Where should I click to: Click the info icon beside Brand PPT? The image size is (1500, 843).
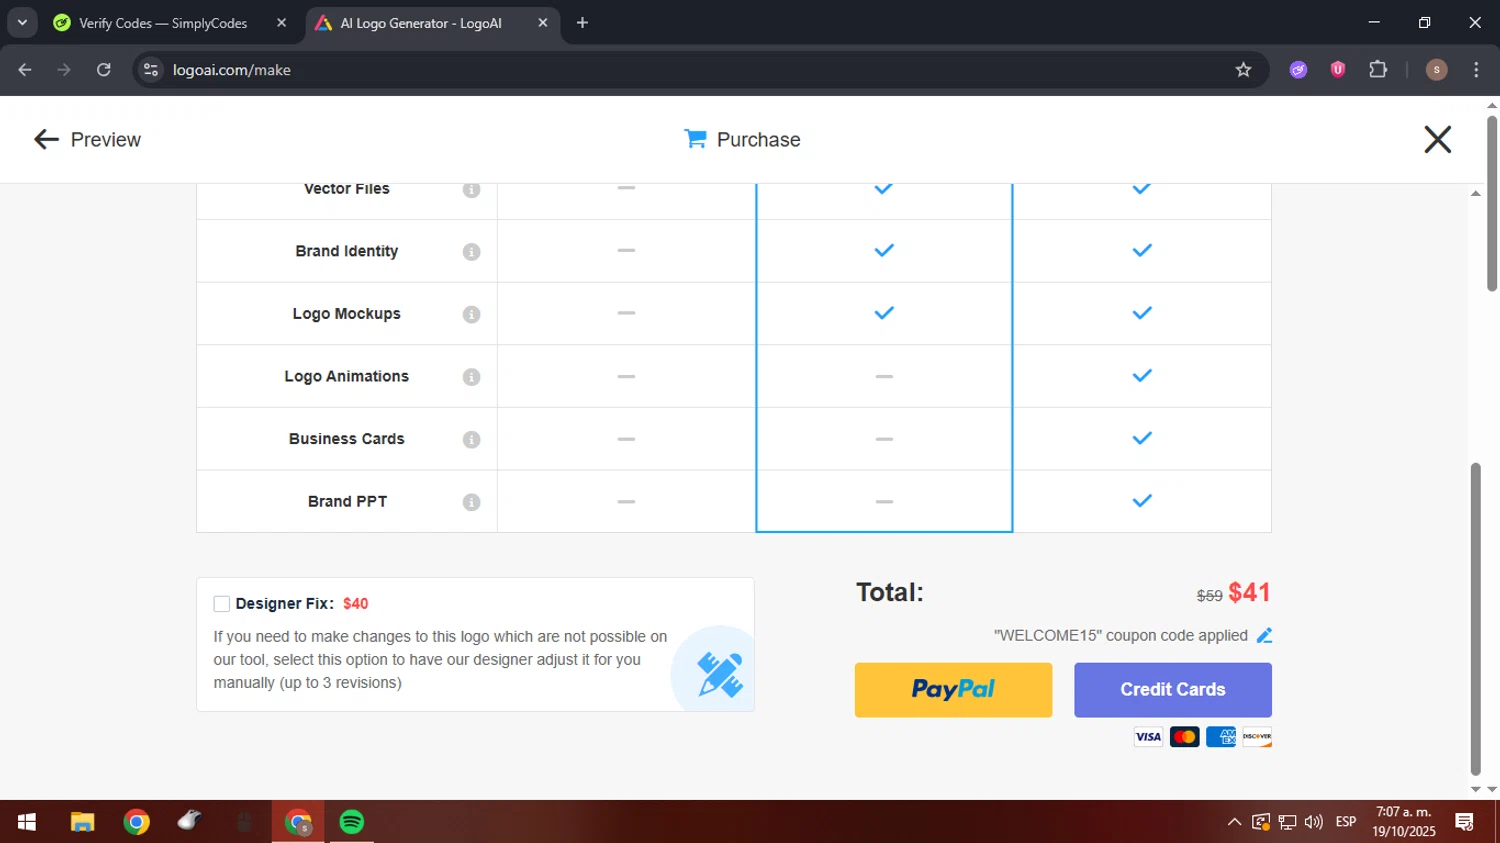click(x=471, y=502)
